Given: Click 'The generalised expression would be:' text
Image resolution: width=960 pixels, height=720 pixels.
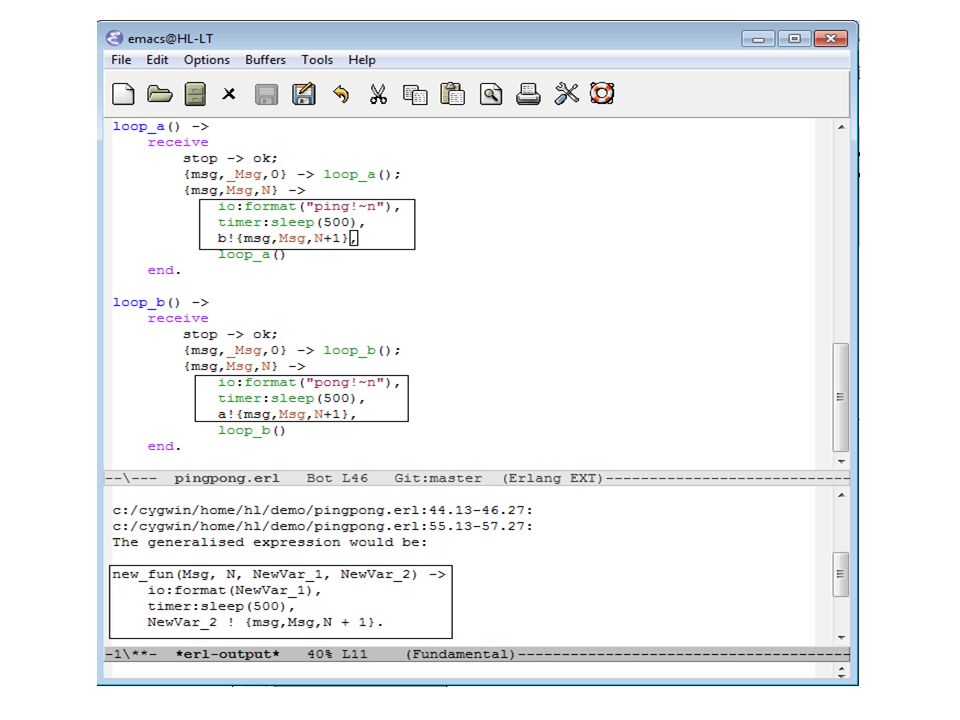Looking at the screenshot, I should pyautogui.click(x=270, y=542).
